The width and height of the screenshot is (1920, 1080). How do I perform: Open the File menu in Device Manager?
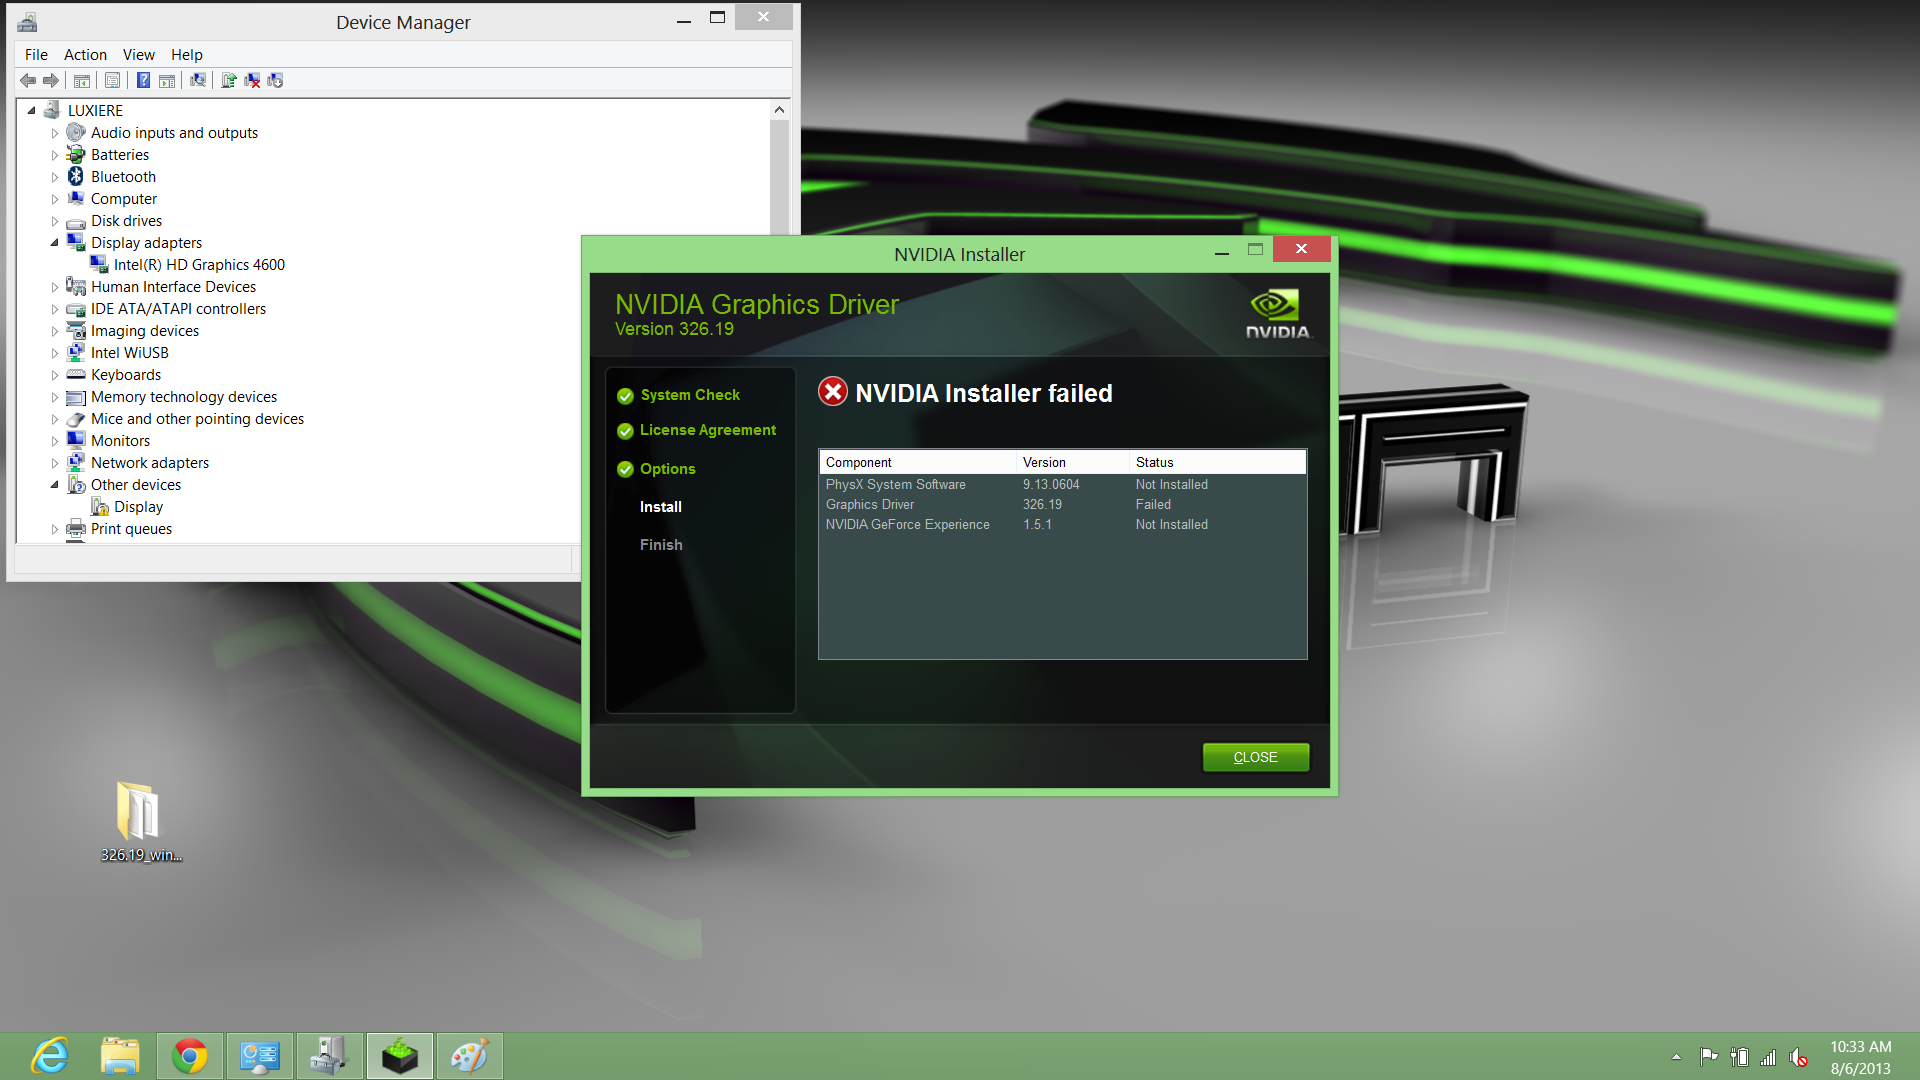[36, 55]
